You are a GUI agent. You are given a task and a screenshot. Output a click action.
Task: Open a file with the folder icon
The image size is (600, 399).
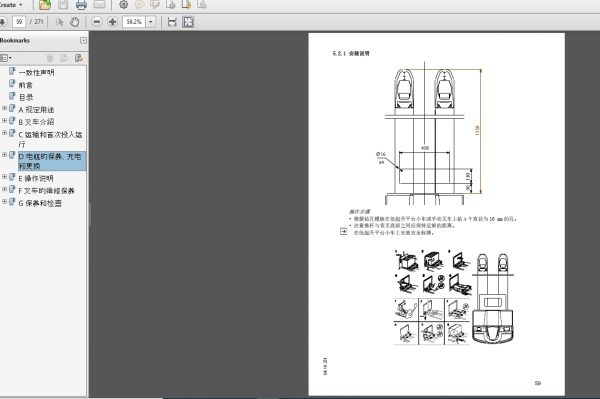click(x=45, y=5)
